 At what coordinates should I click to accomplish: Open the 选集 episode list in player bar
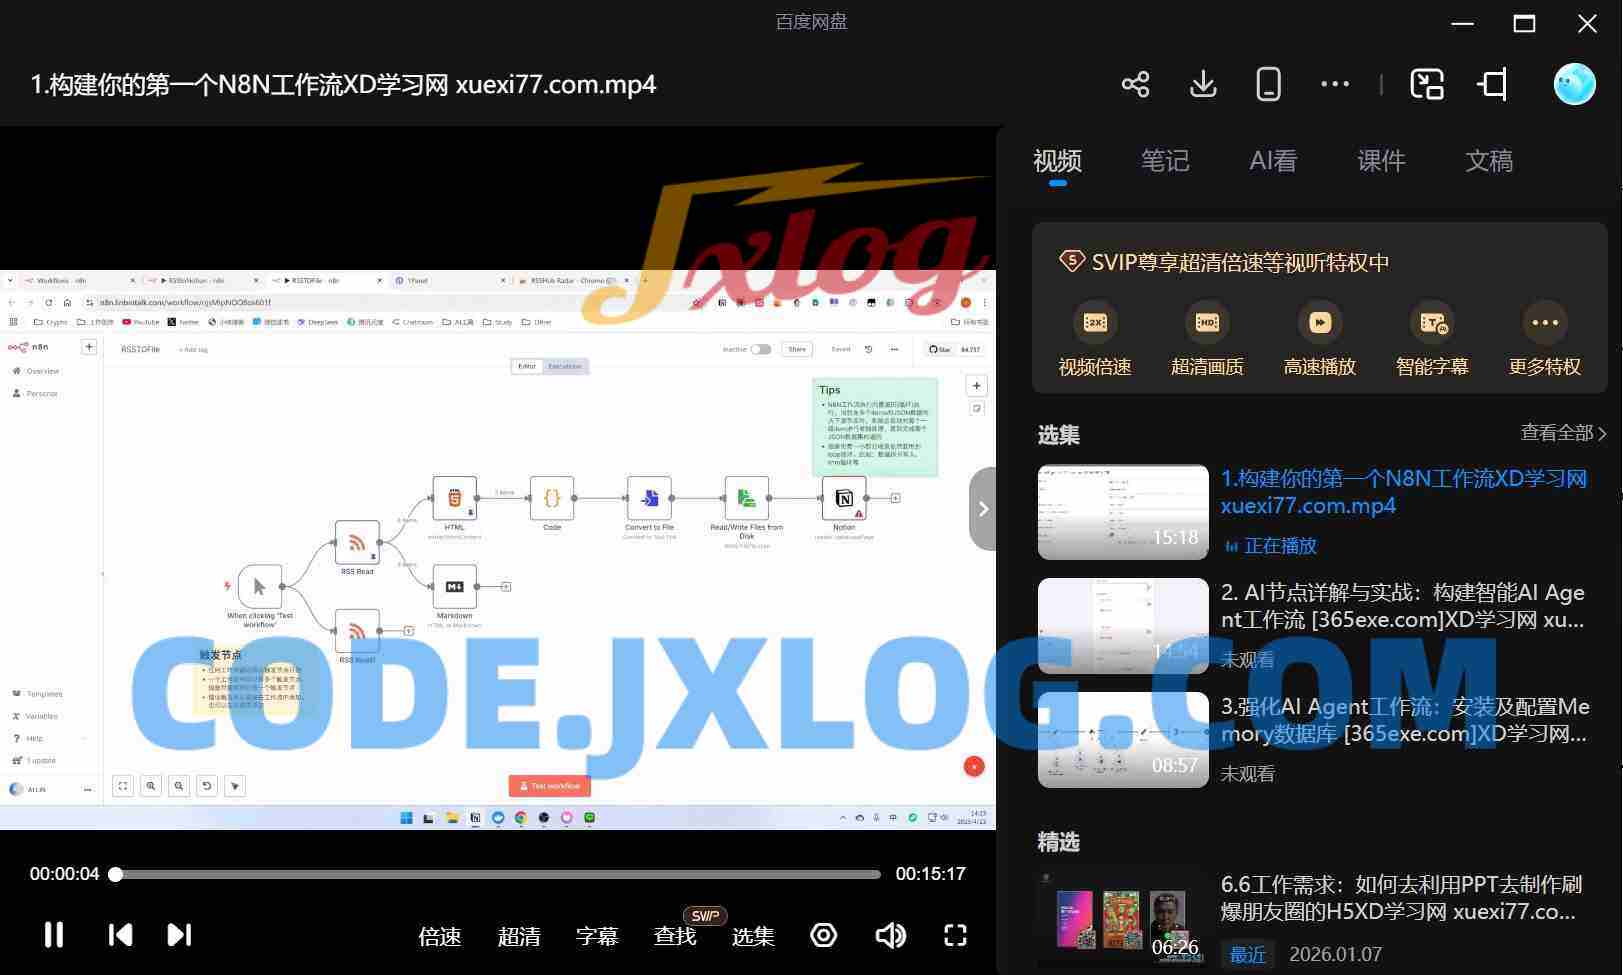click(x=753, y=936)
